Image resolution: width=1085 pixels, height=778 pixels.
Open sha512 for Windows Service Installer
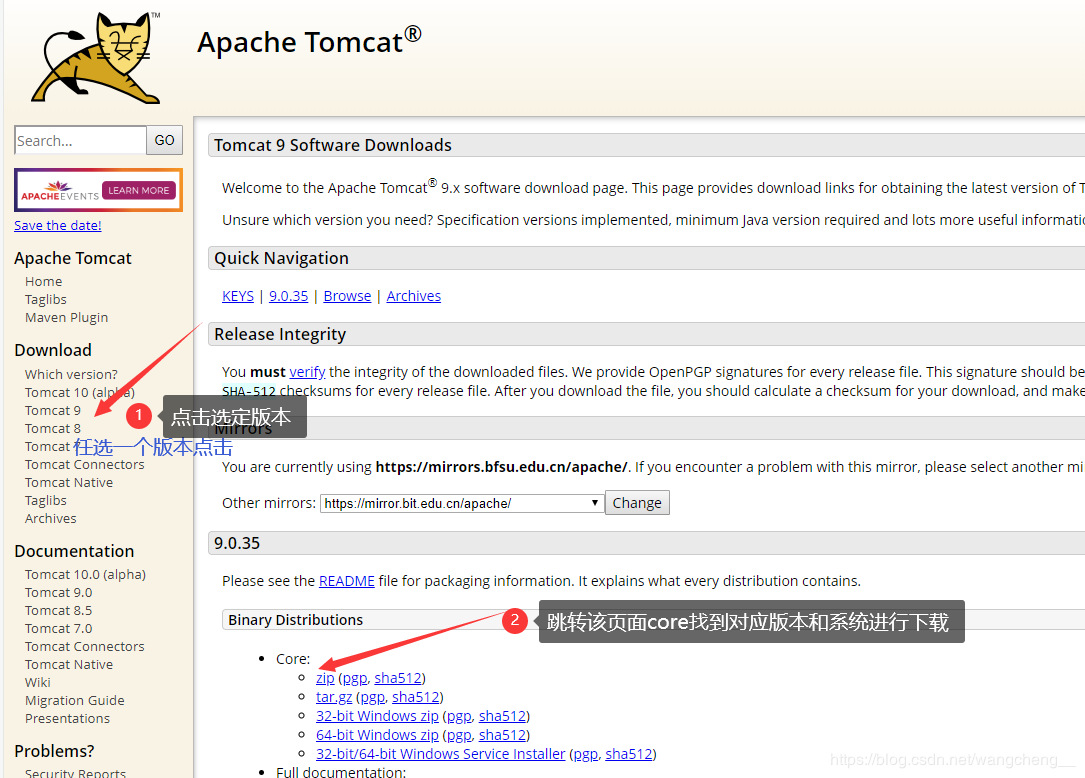click(629, 754)
